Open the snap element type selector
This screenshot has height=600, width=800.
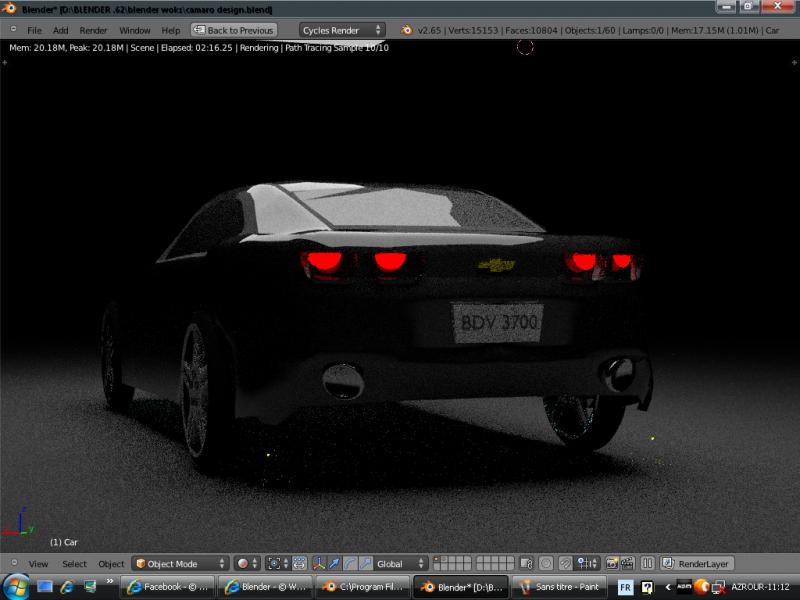pyautogui.click(x=587, y=563)
